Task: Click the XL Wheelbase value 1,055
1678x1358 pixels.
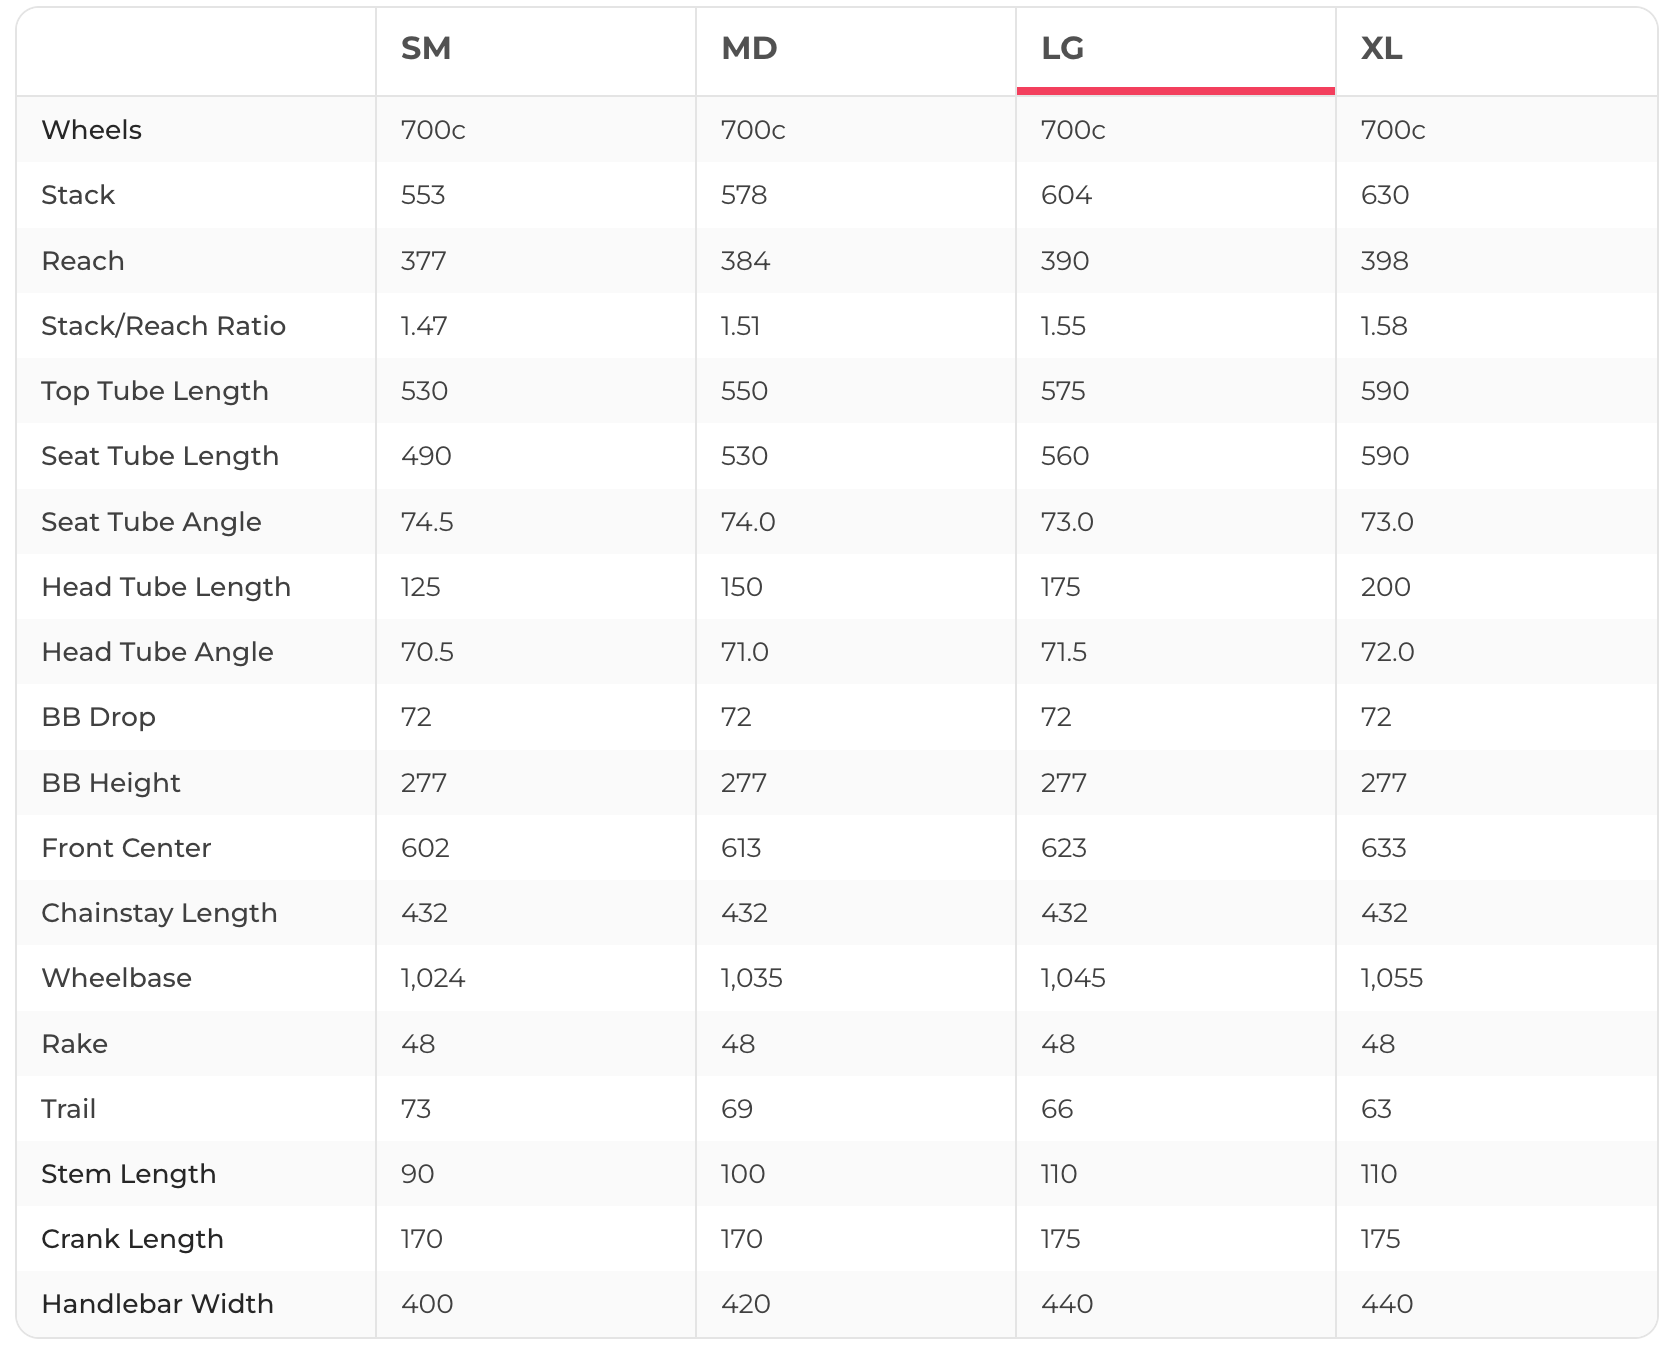Action: point(1391,978)
